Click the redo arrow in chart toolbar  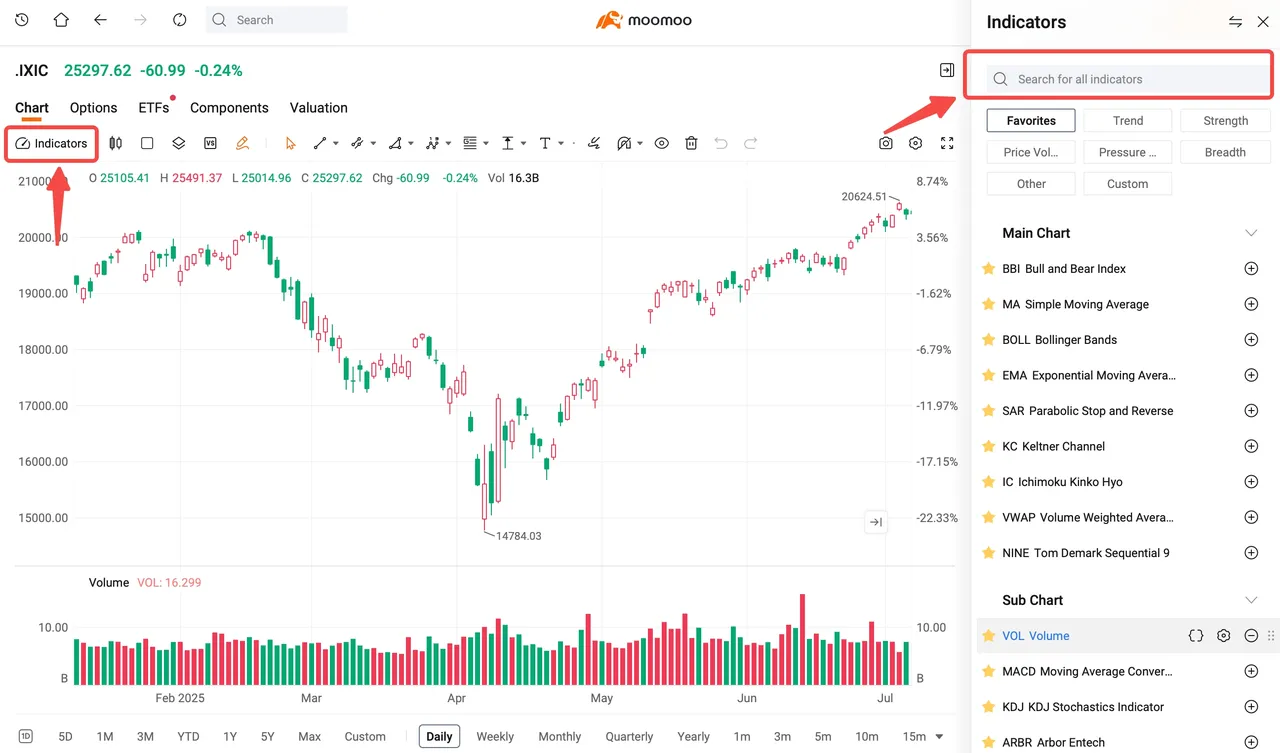[x=750, y=143]
